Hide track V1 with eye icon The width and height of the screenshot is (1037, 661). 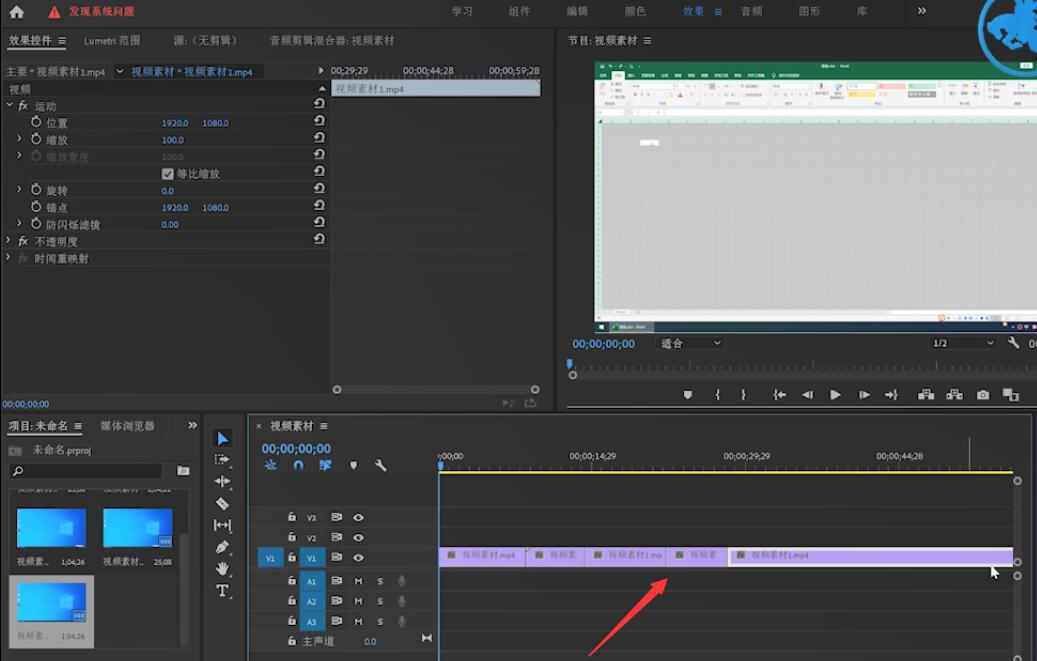tap(358, 558)
